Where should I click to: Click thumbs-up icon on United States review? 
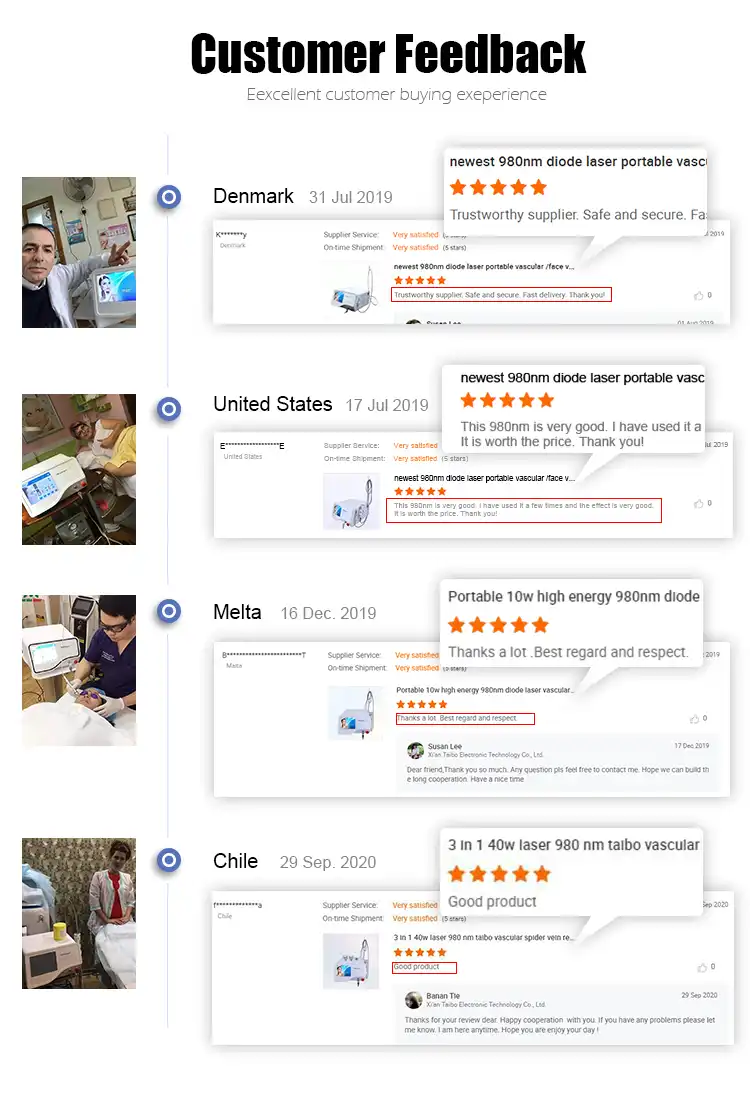698,504
